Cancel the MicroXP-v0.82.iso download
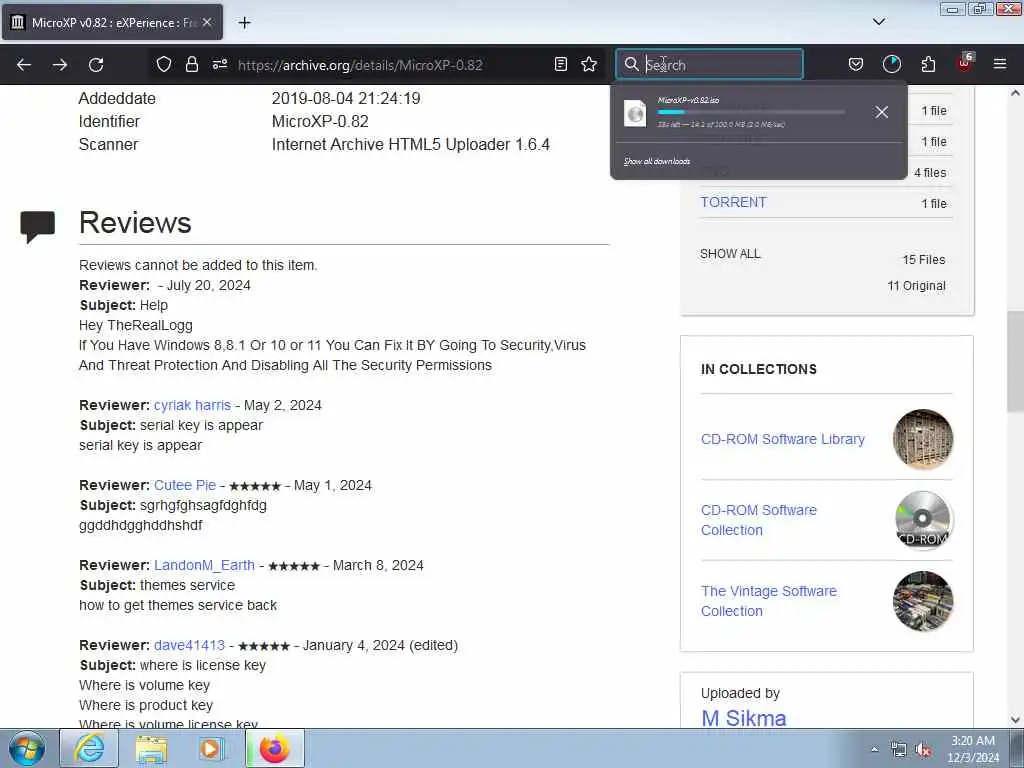This screenshot has width=1024, height=768. (x=882, y=112)
